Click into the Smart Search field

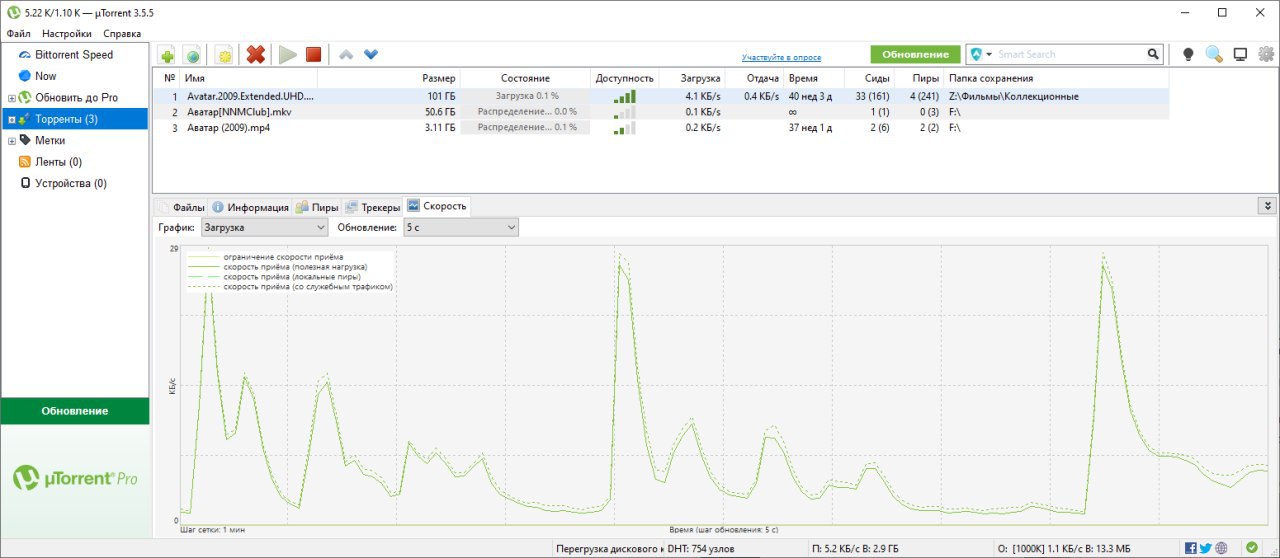1070,54
